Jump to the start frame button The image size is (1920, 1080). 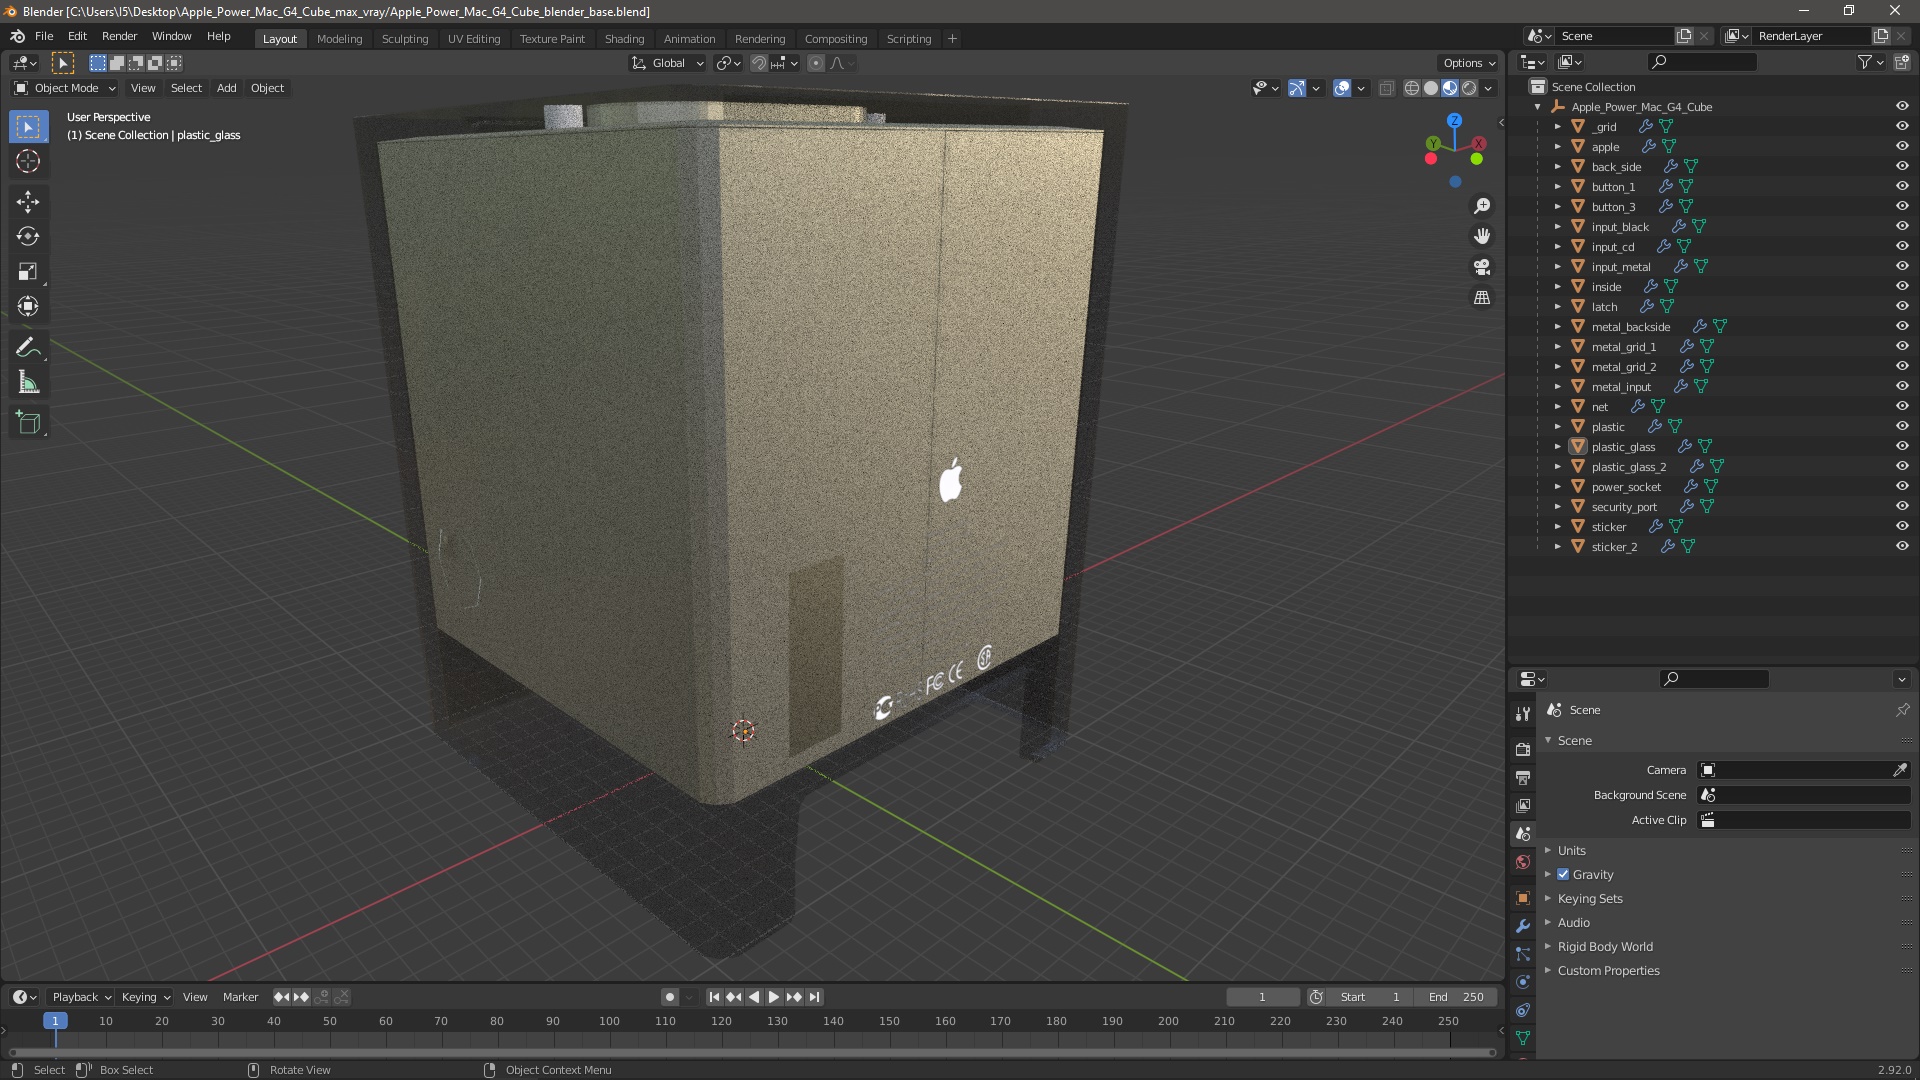pos(714,997)
